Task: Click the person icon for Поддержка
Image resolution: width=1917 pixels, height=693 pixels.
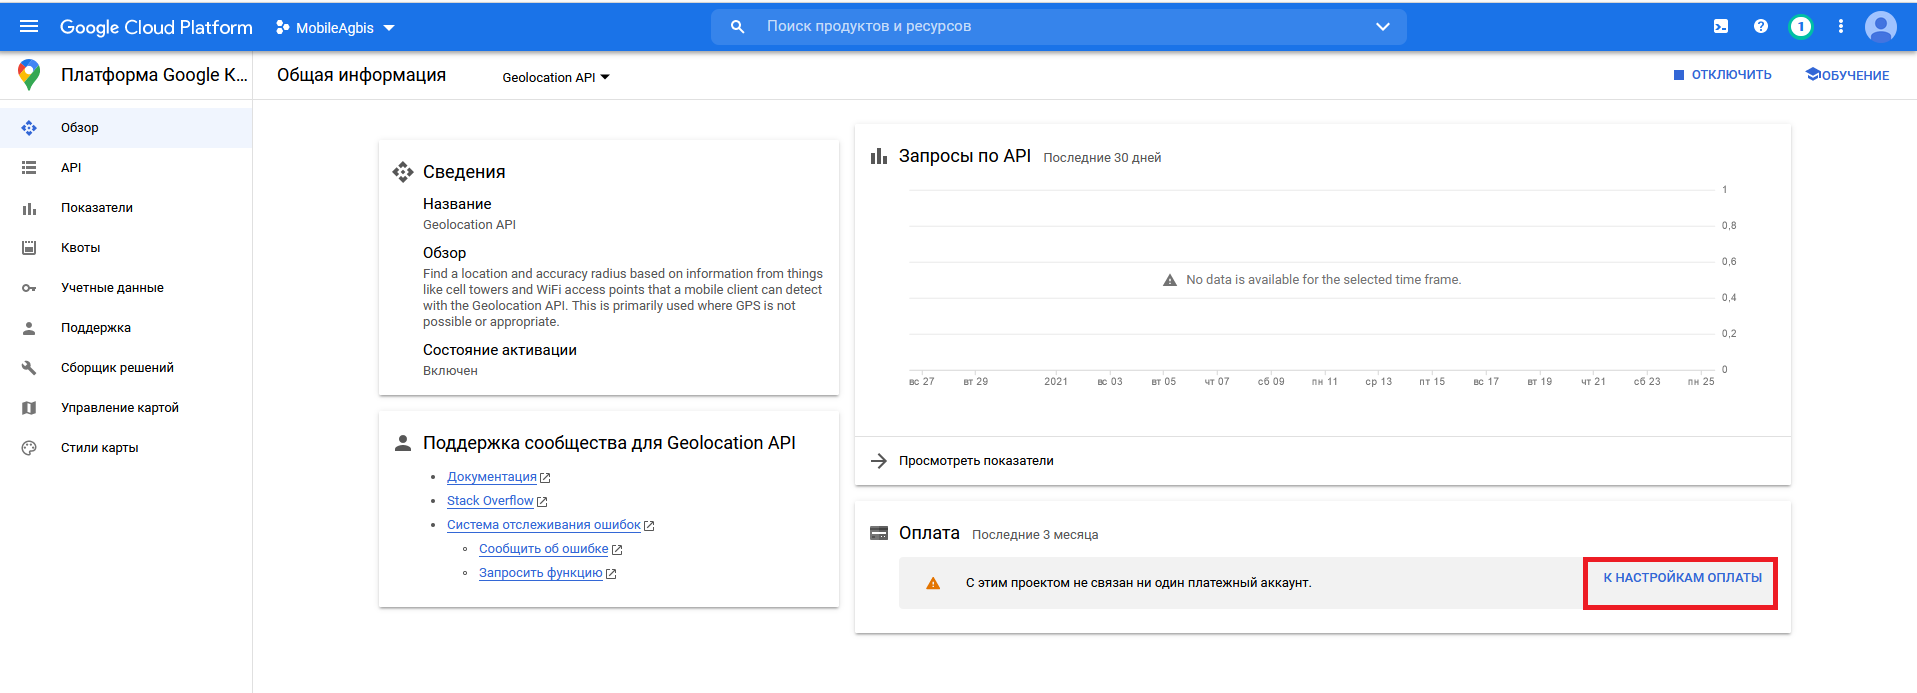Action: point(29,328)
